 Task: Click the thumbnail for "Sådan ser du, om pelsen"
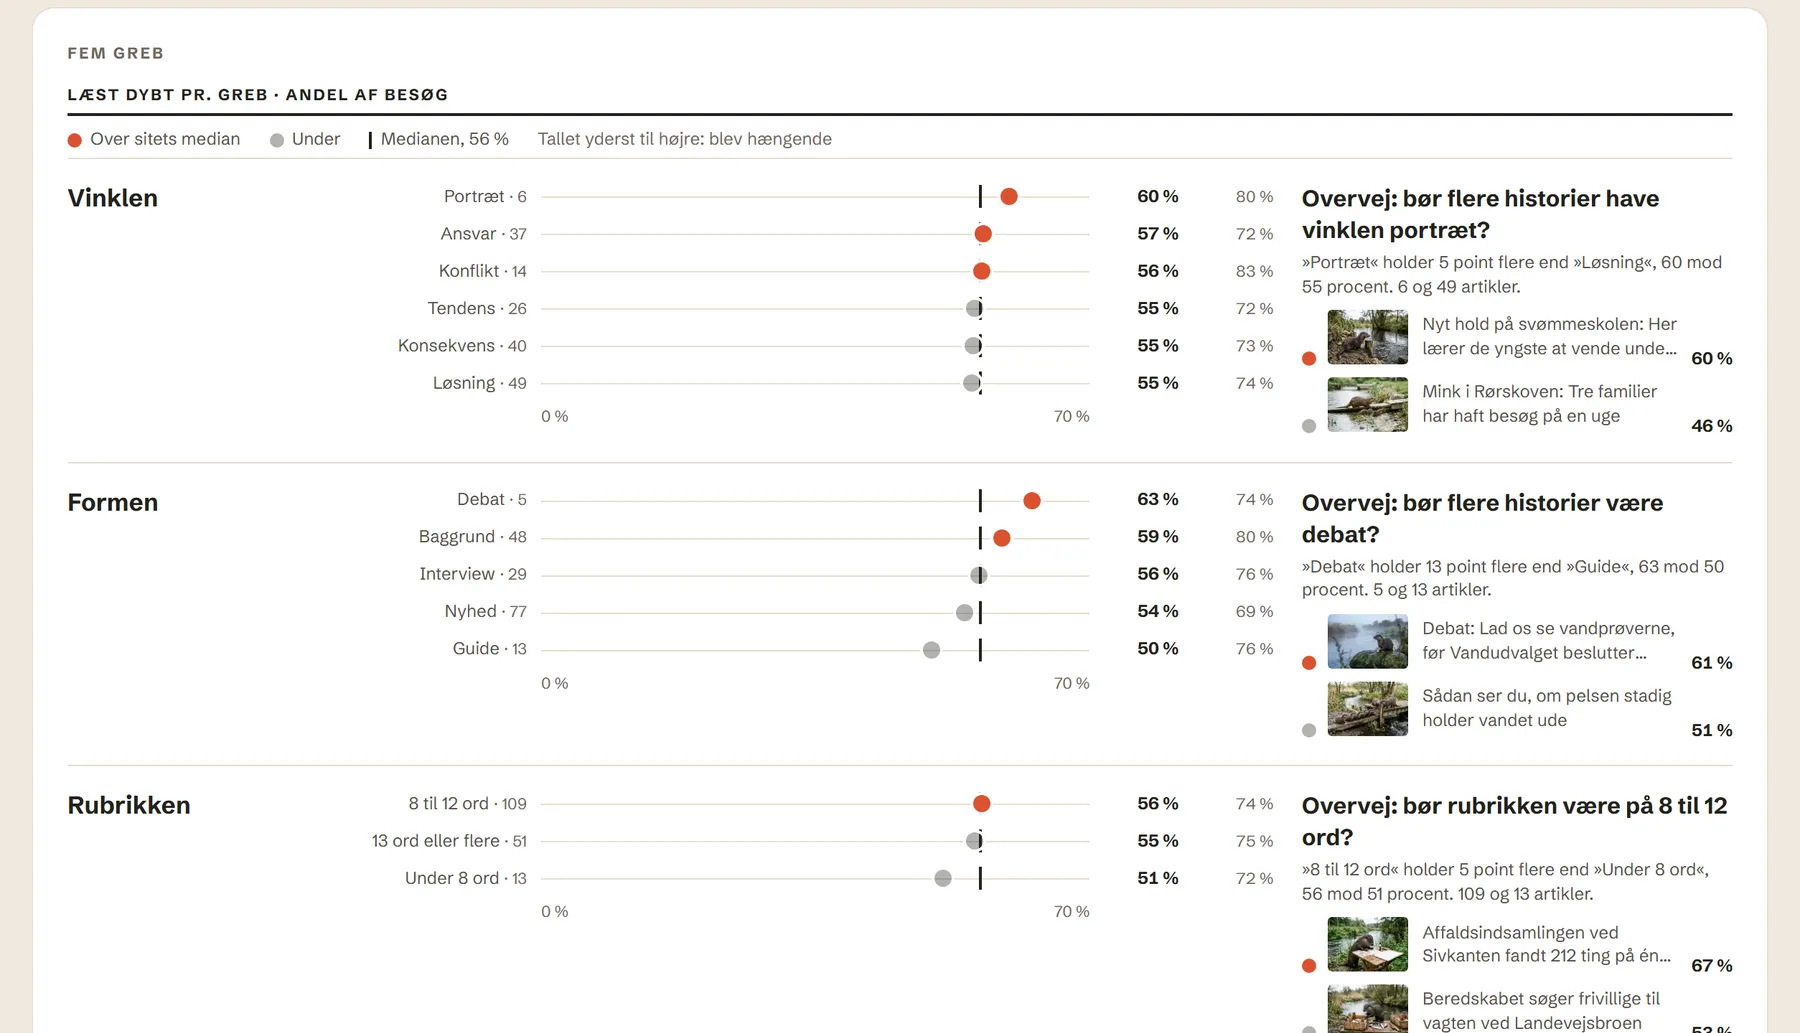pos(1367,709)
